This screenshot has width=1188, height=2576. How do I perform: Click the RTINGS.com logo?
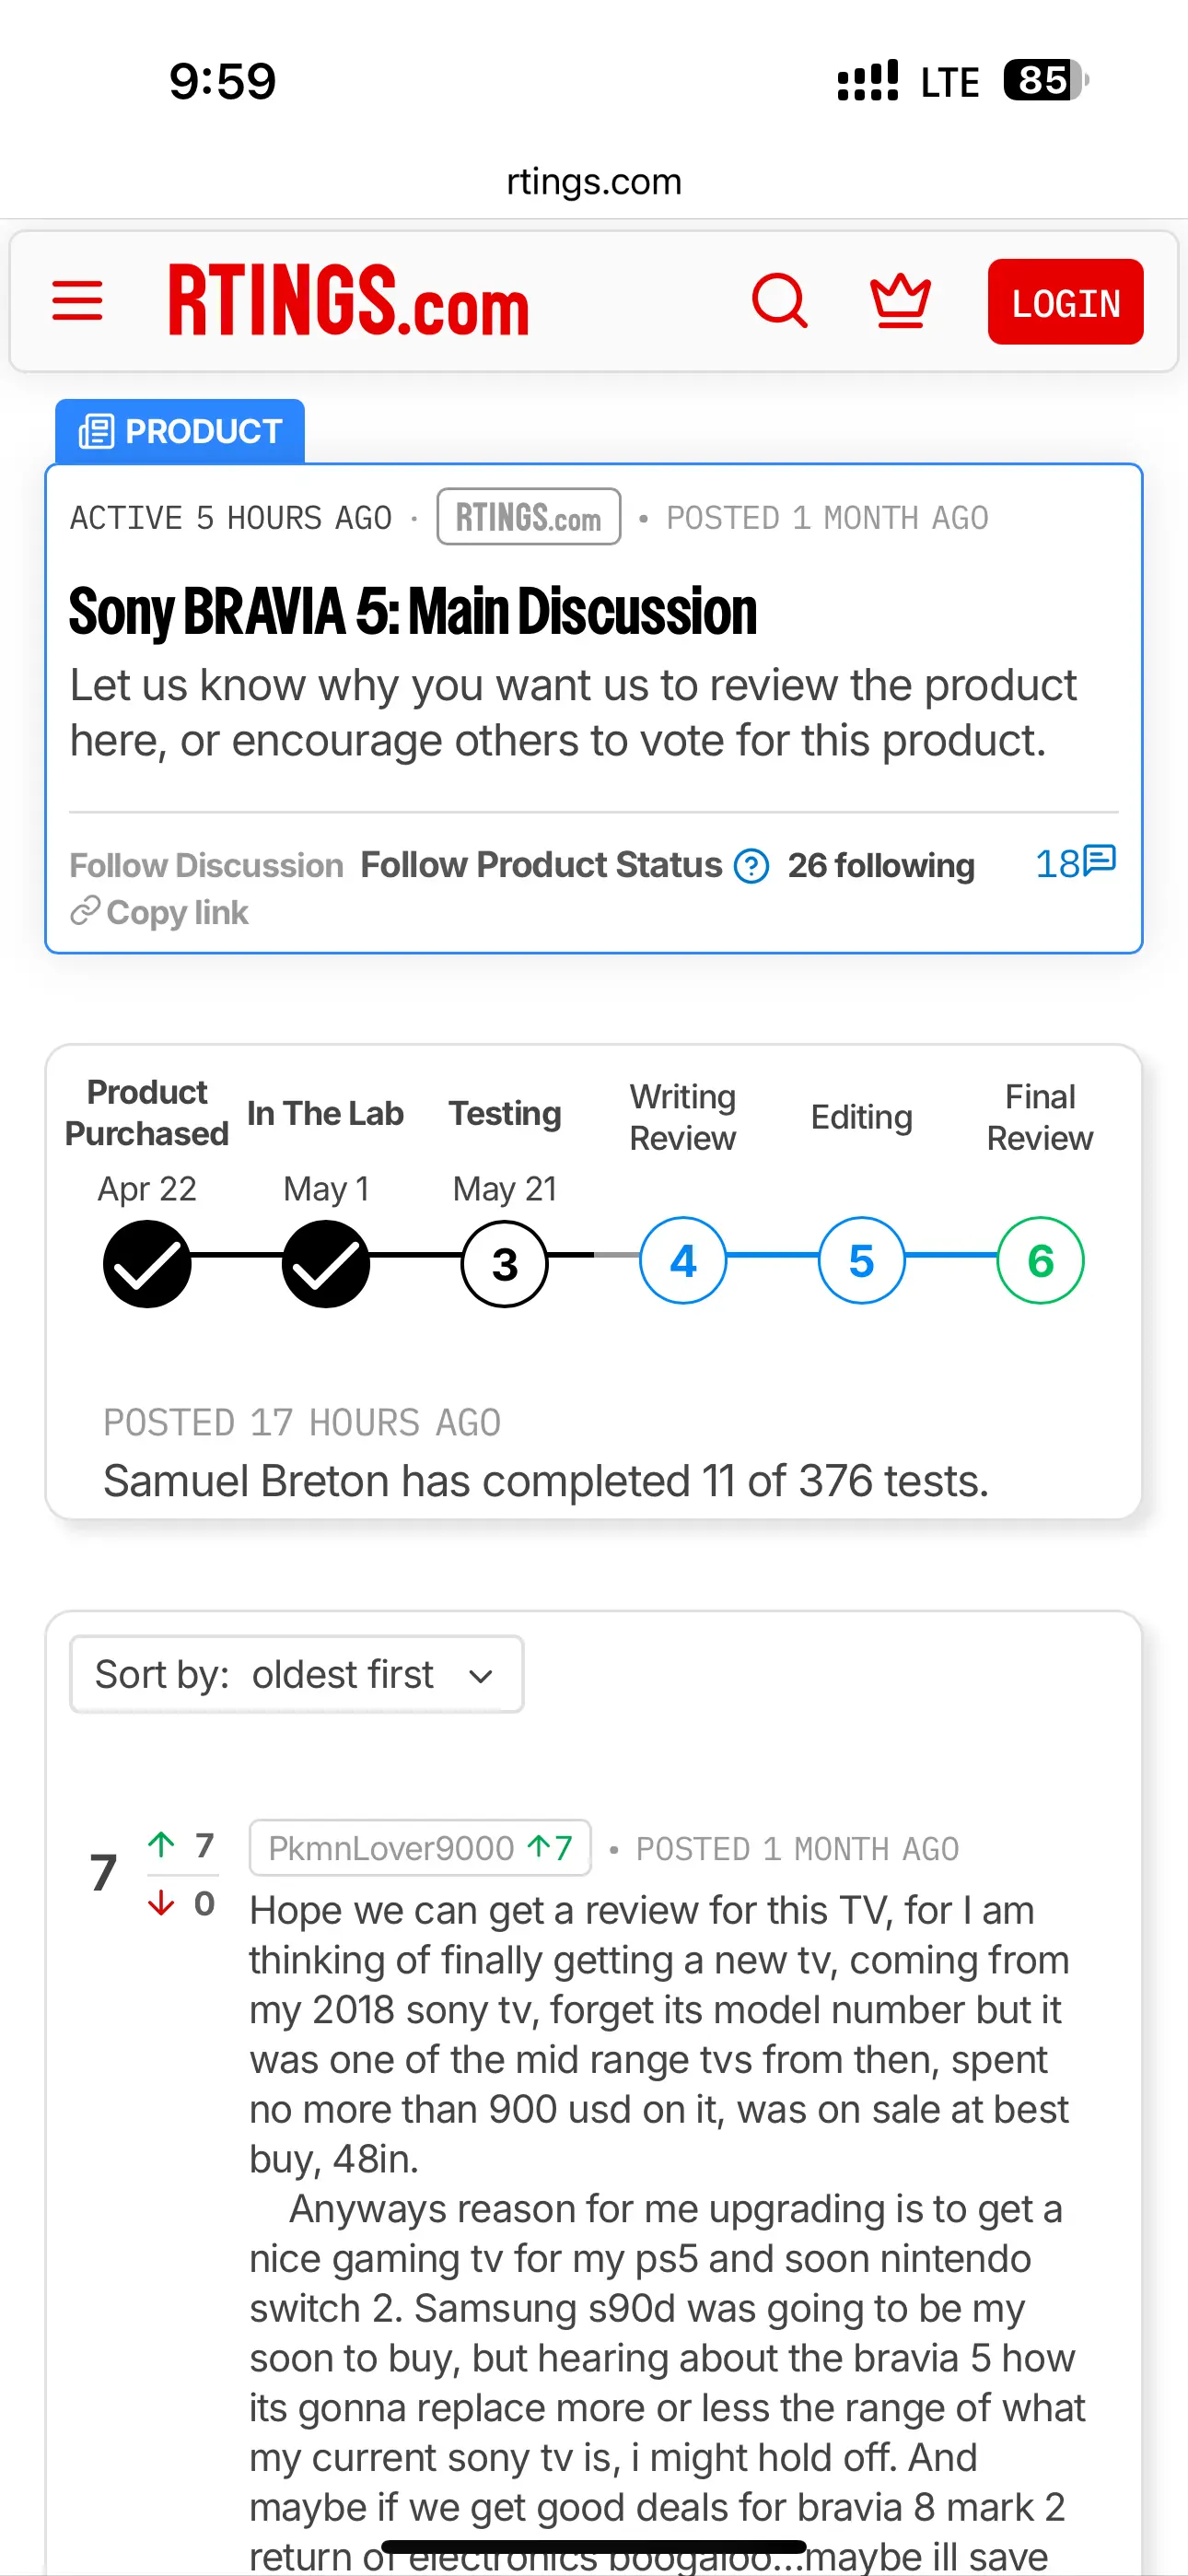point(348,300)
